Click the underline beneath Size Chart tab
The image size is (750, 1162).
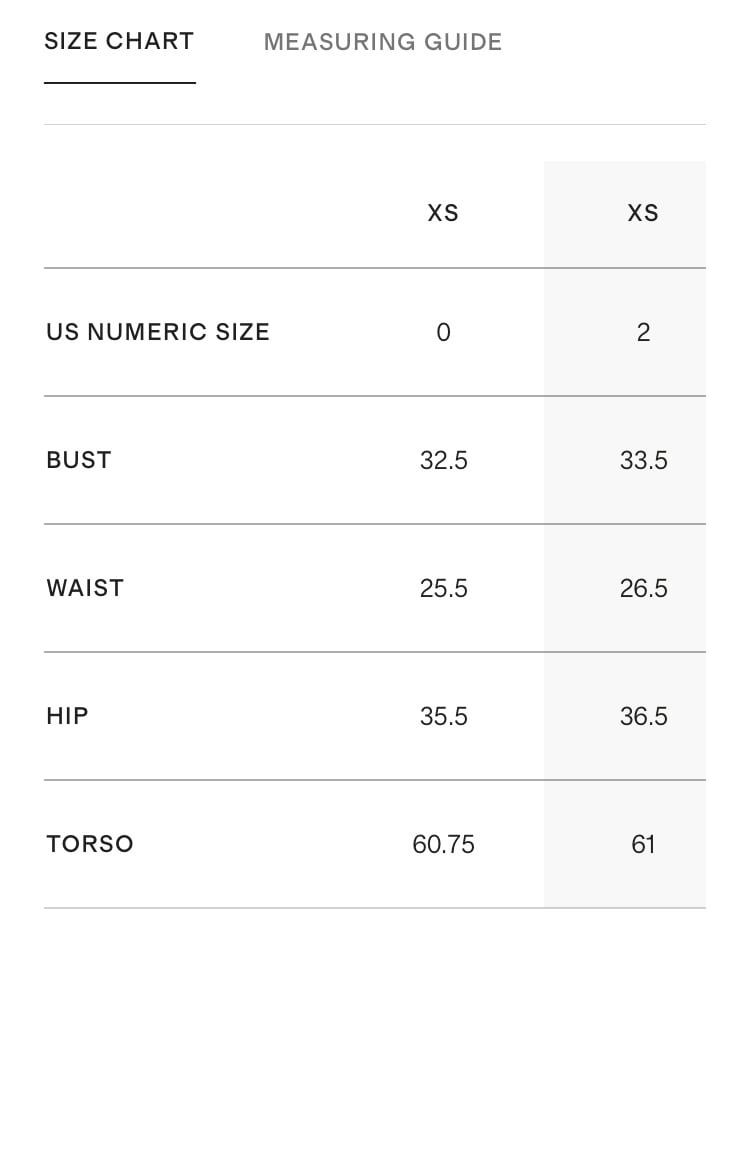[120, 83]
